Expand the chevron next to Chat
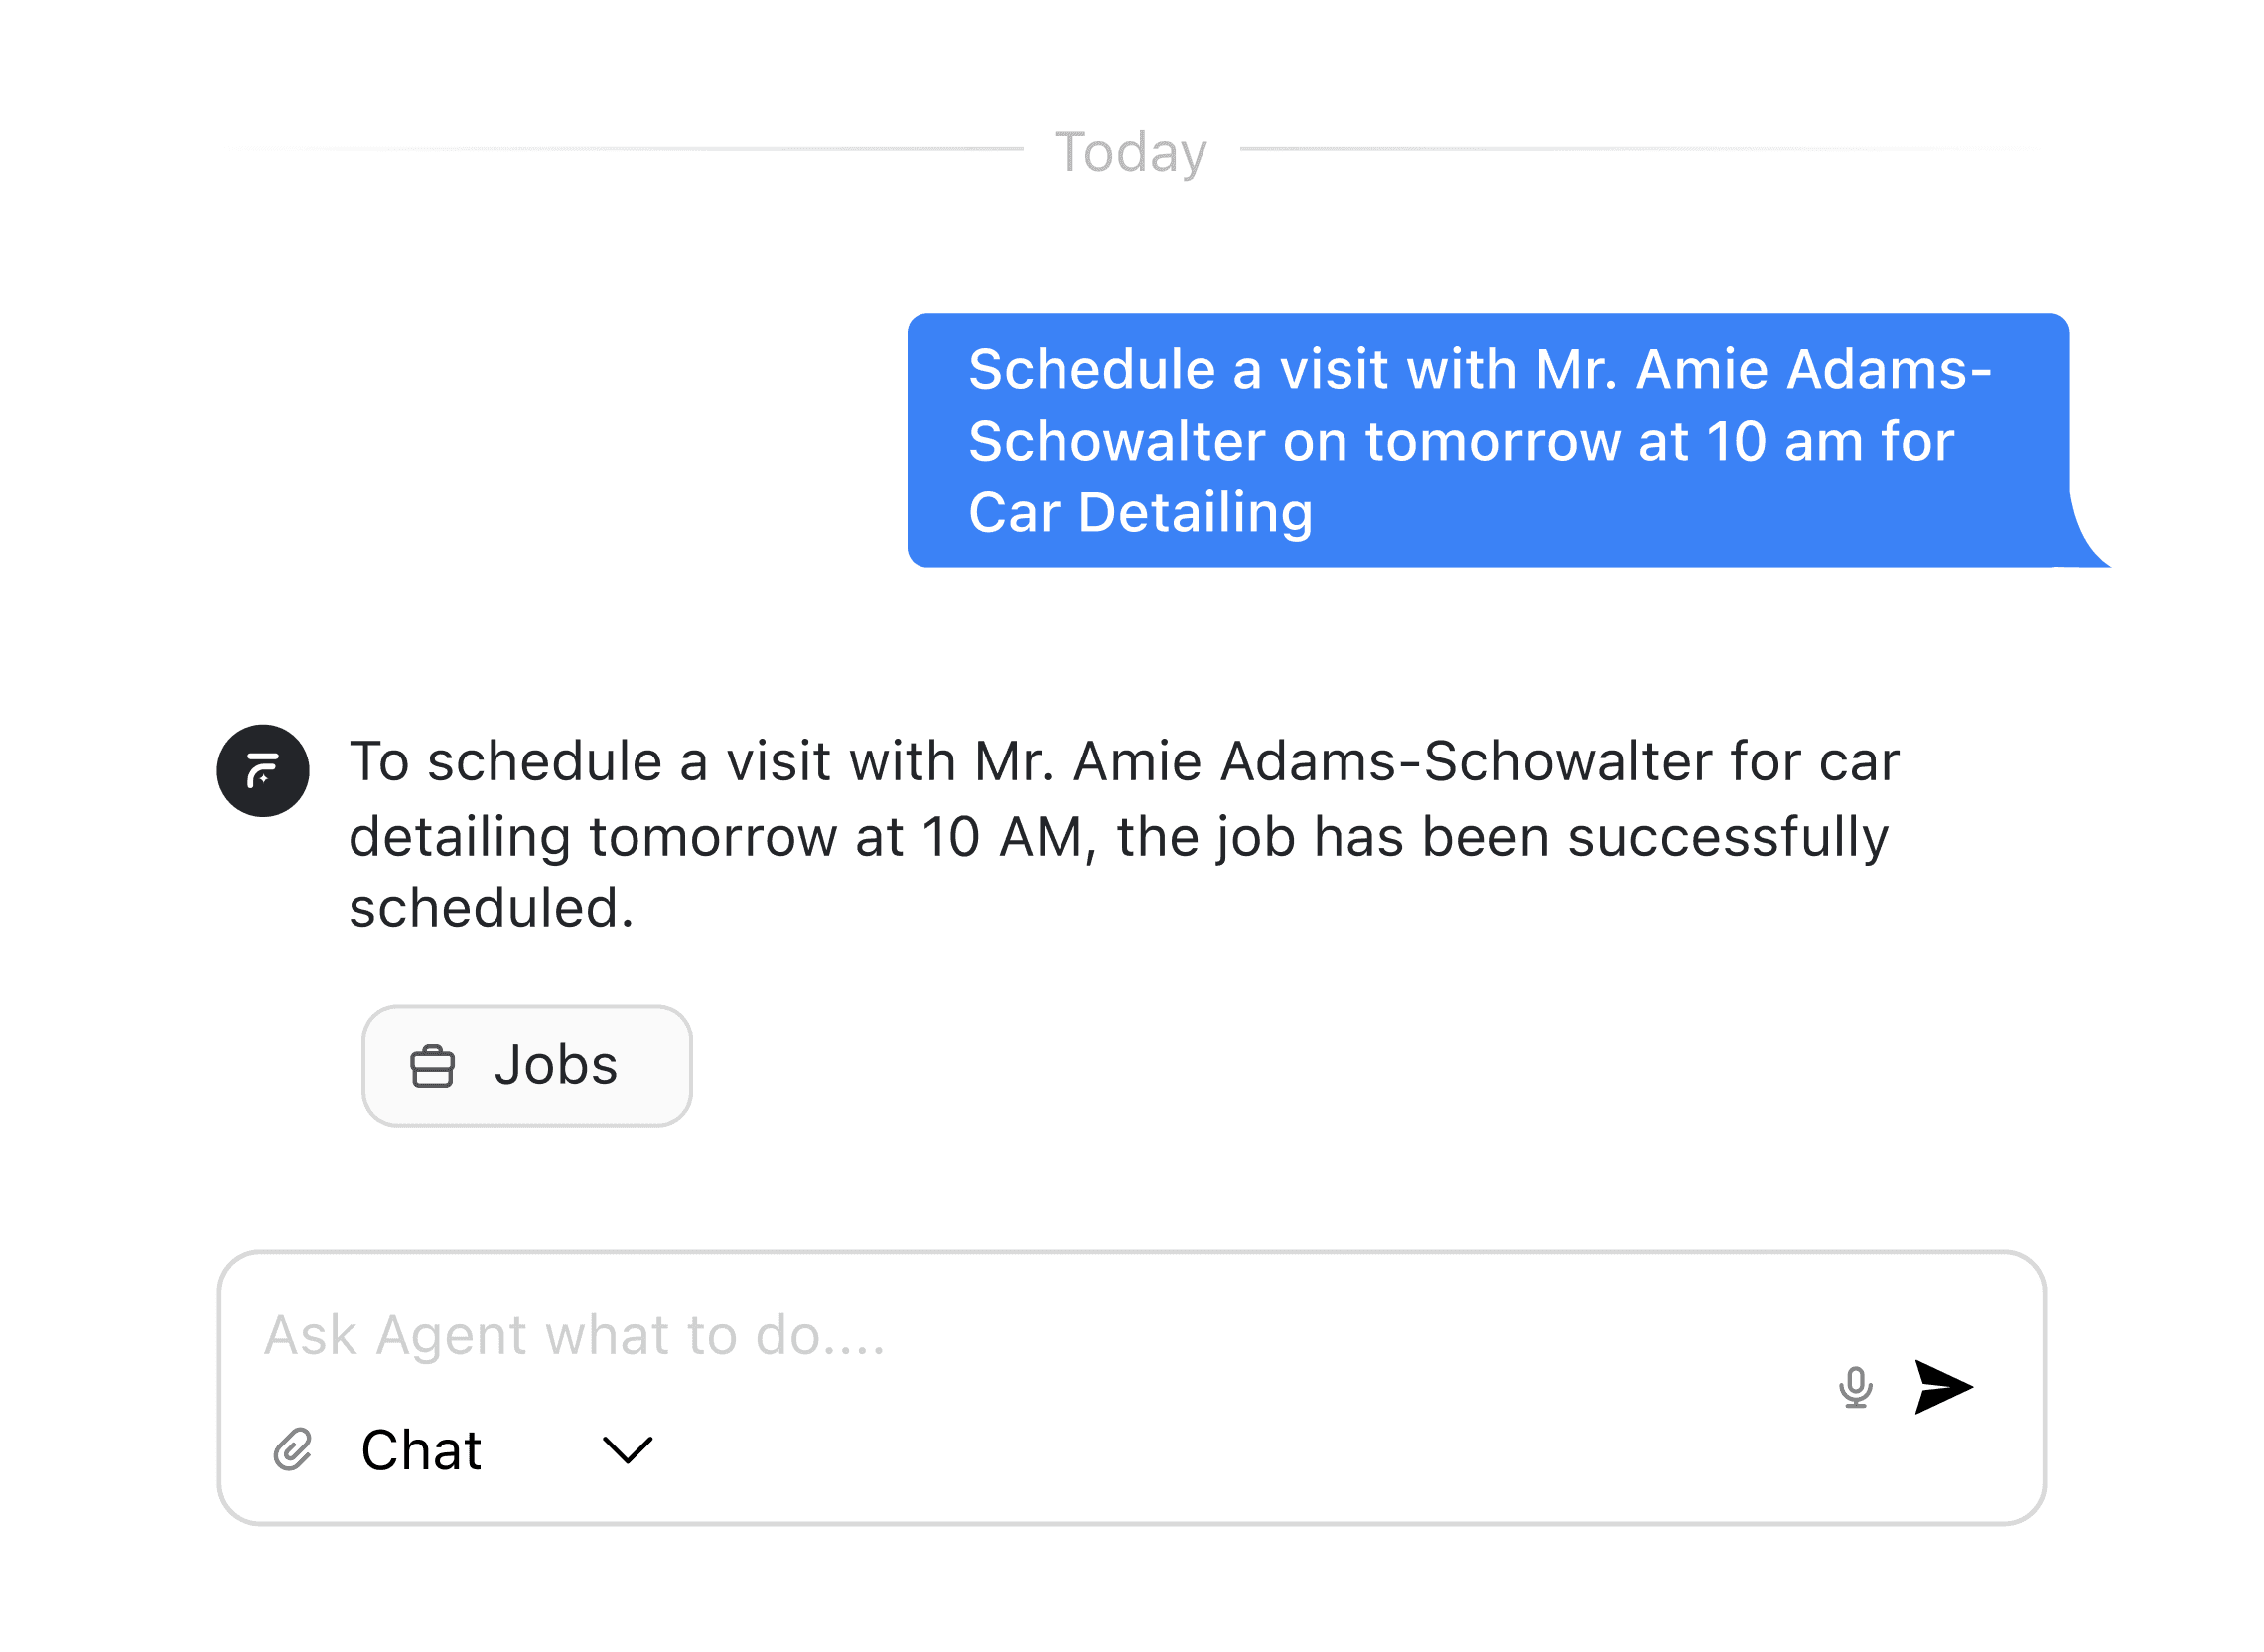Image resolution: width=2264 pixels, height=1652 pixels. click(627, 1450)
